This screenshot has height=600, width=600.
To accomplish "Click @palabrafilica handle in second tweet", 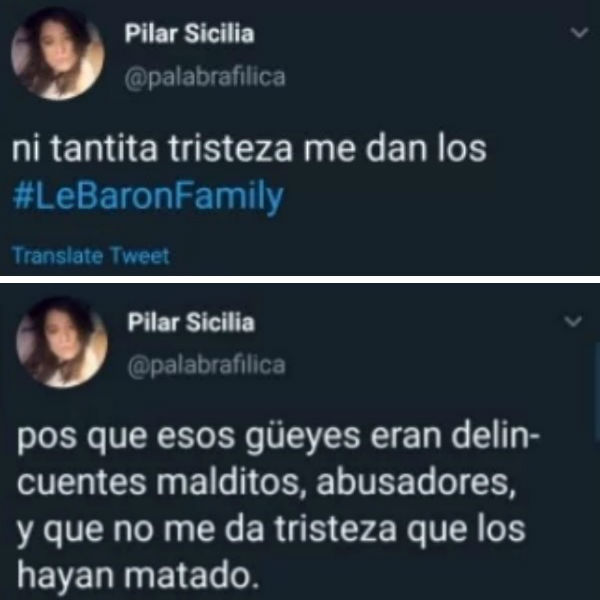I will (207, 365).
